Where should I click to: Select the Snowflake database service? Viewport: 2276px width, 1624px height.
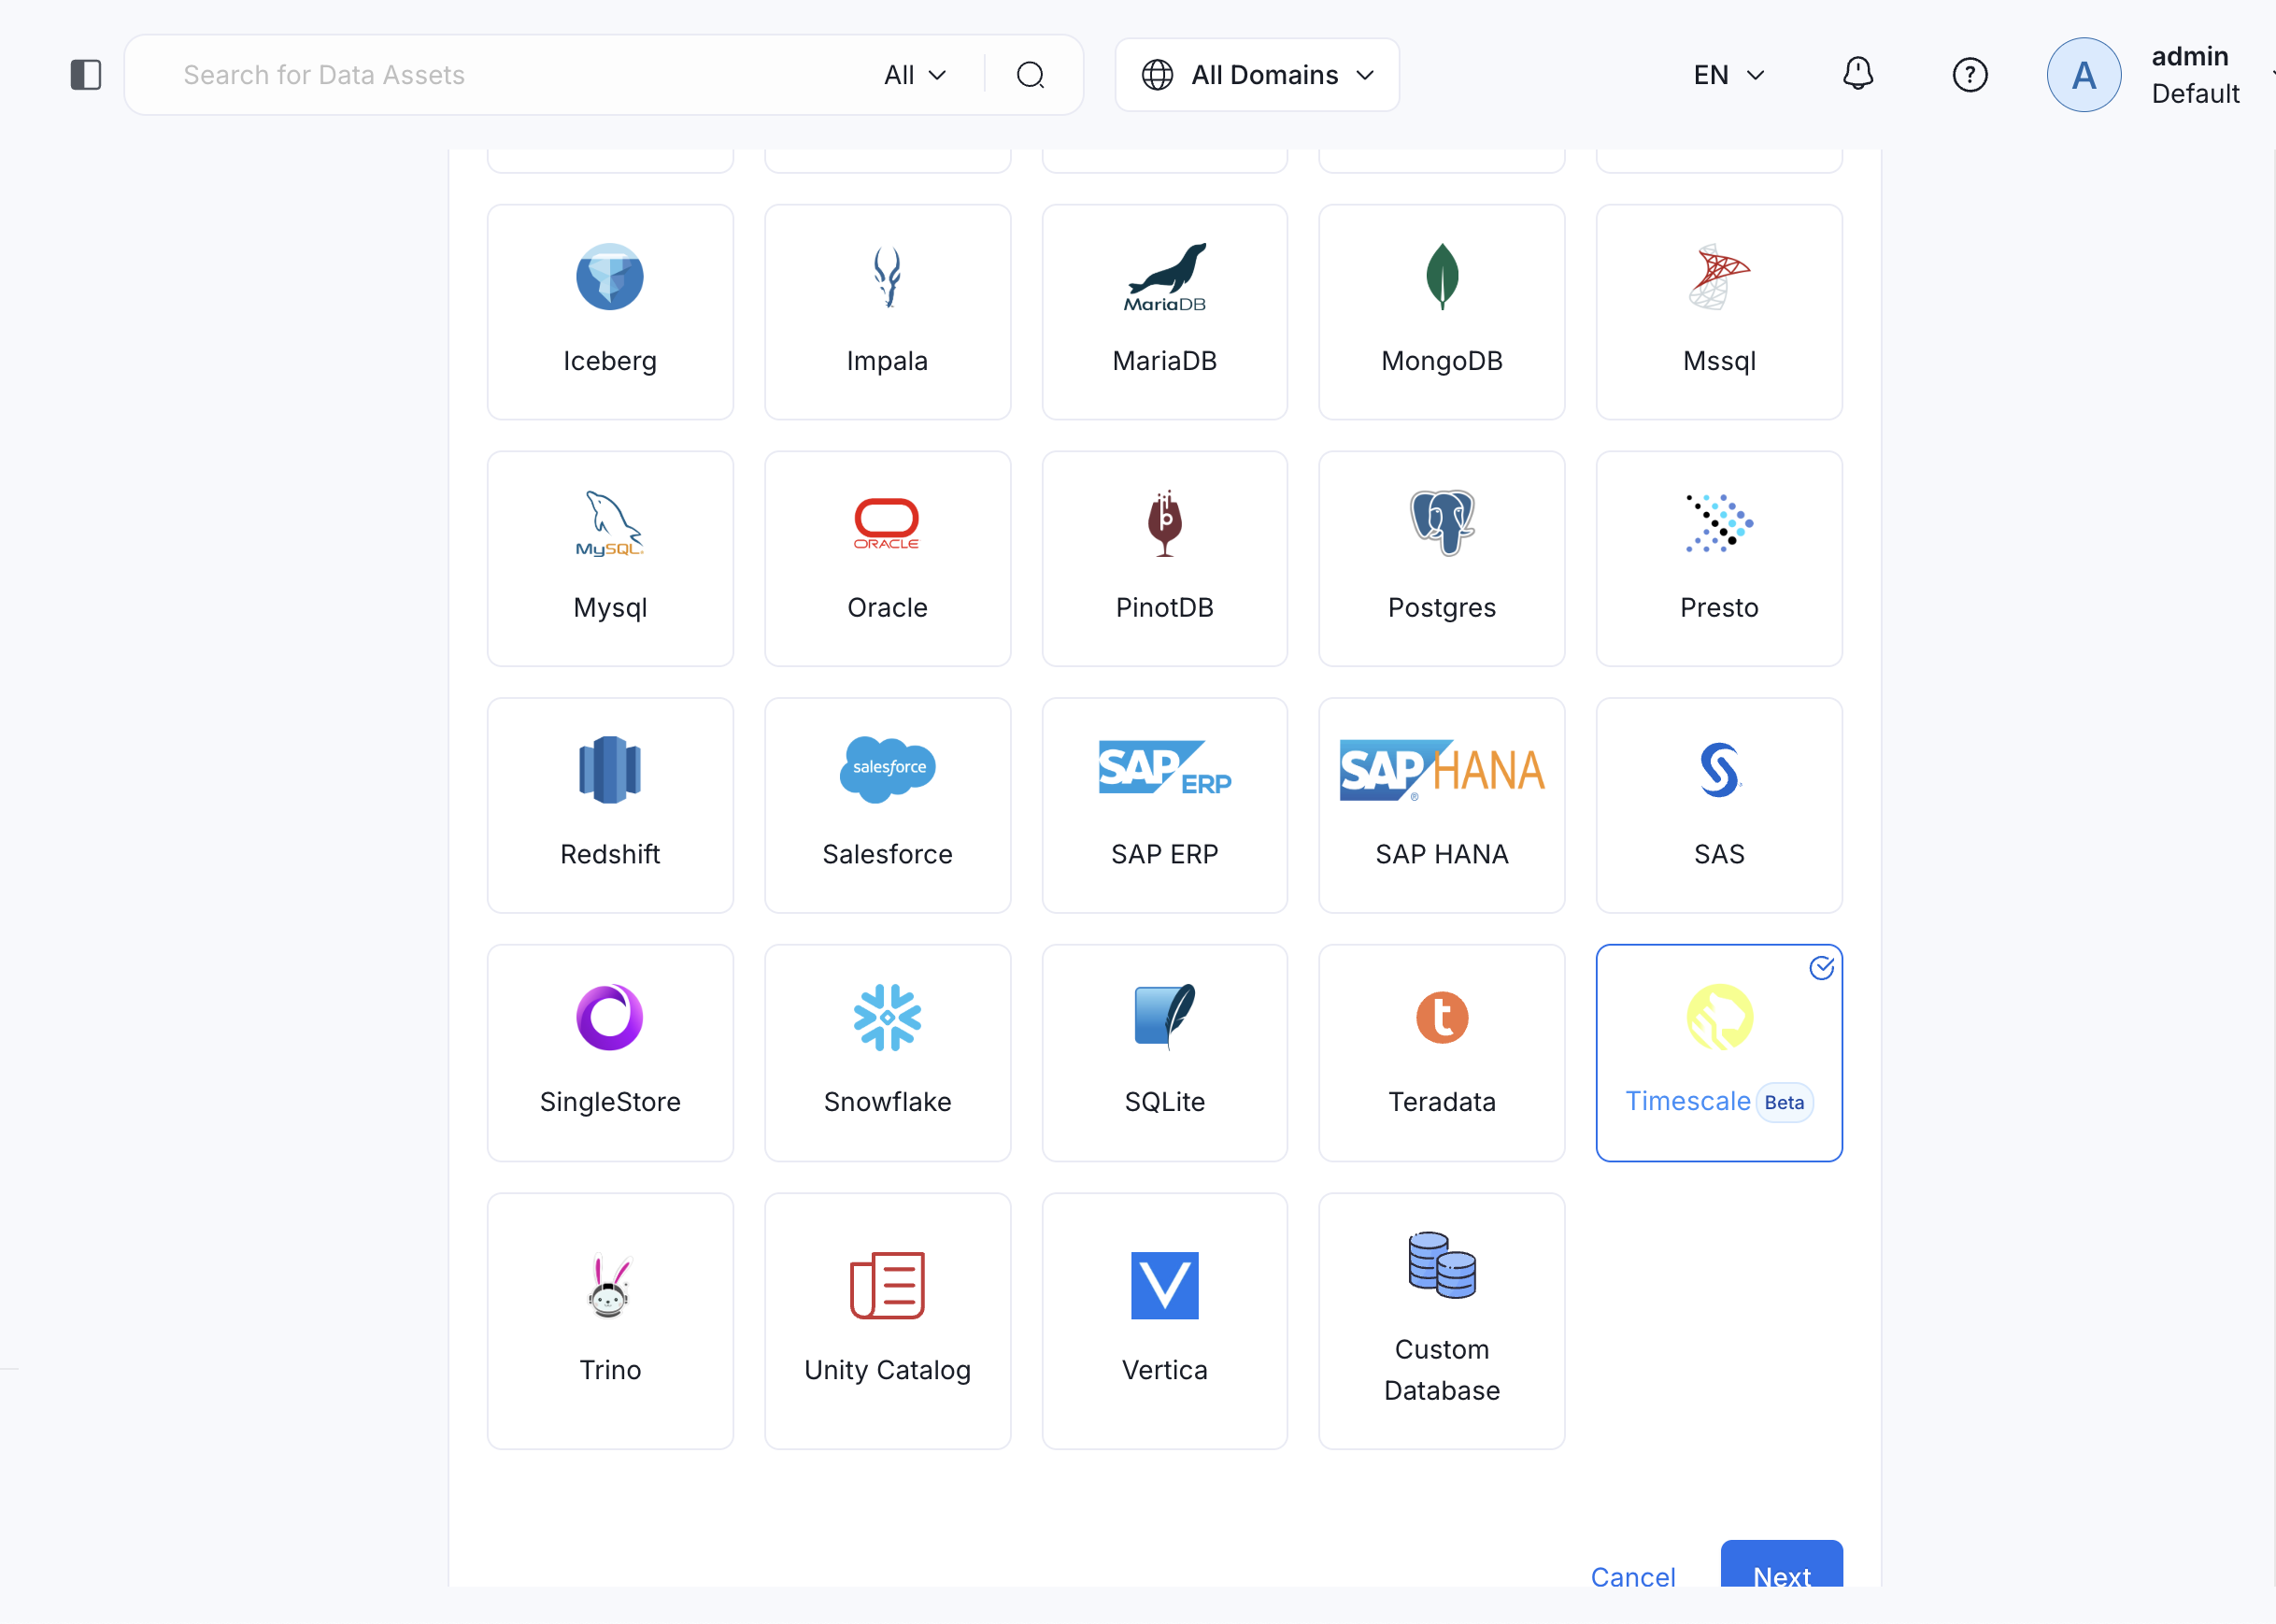[887, 1052]
